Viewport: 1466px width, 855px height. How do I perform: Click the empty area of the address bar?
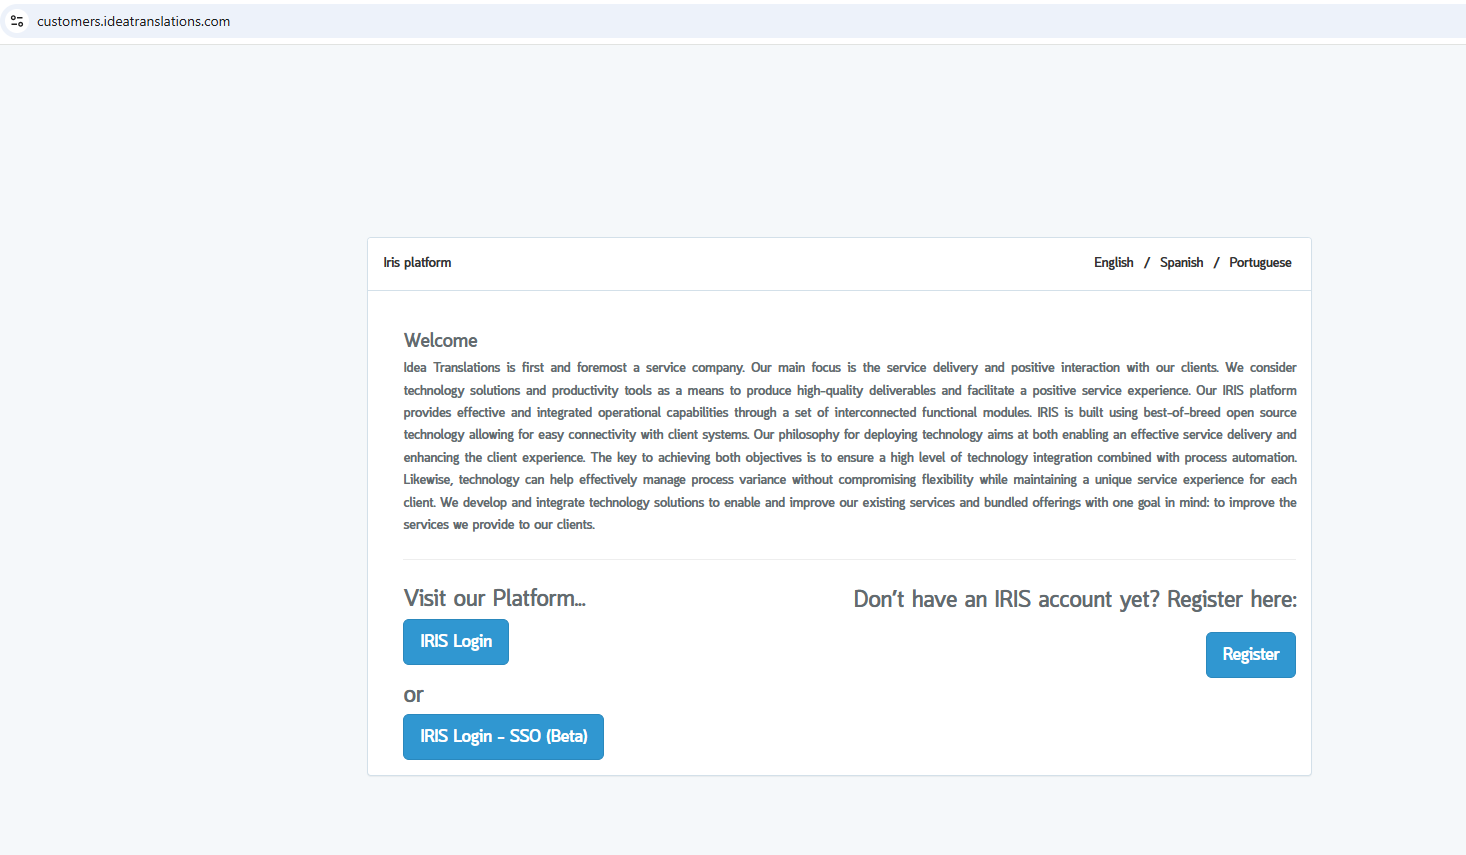[x=800, y=21]
